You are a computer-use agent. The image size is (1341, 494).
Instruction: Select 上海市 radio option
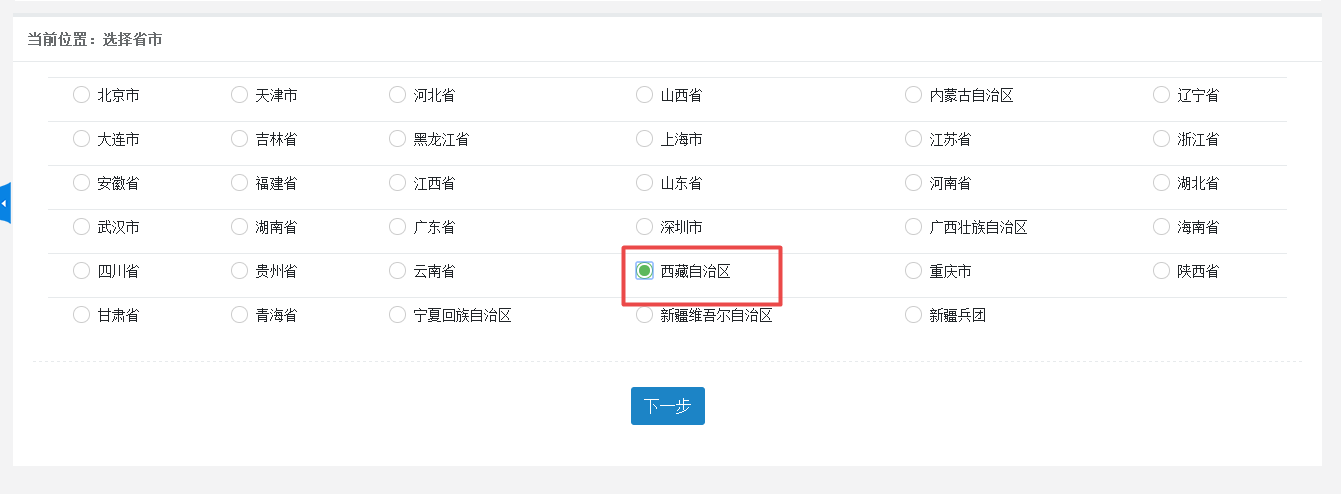point(644,139)
